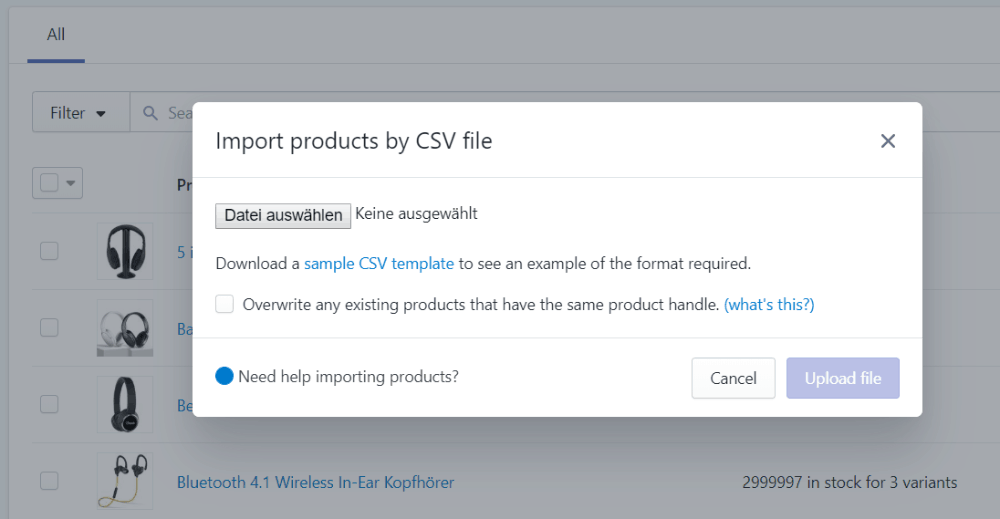
Task: Tick the checkbox for the third product row
Action: tap(49, 404)
